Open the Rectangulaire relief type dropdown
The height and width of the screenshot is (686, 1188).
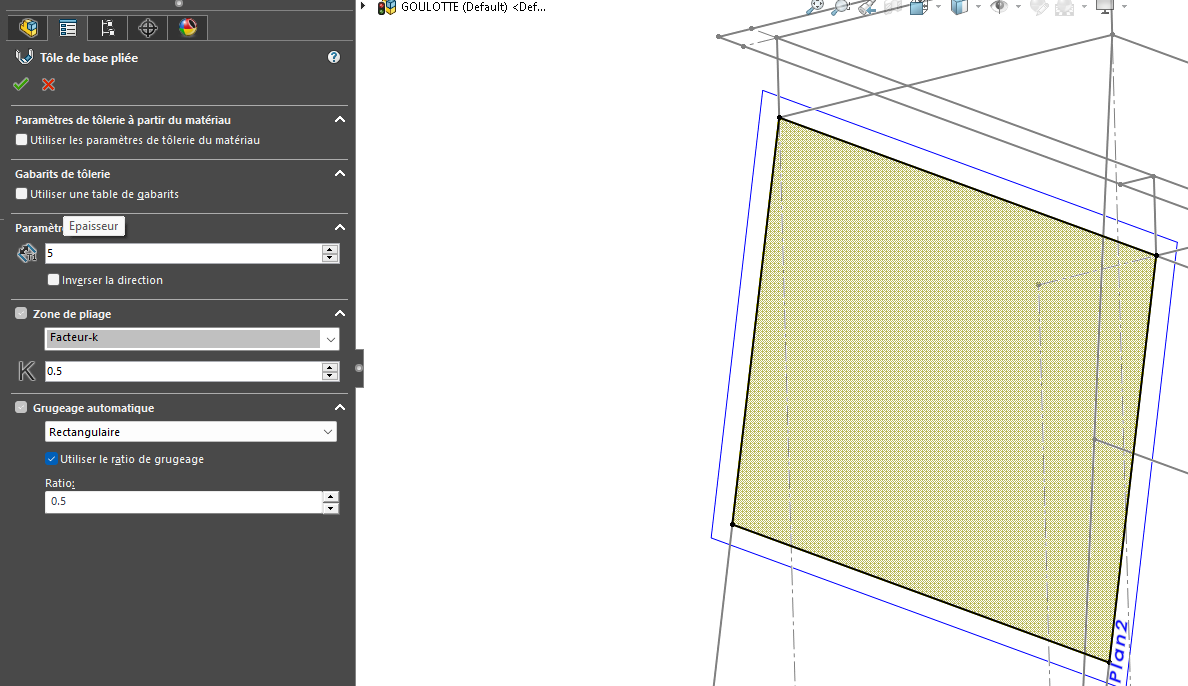click(x=328, y=432)
